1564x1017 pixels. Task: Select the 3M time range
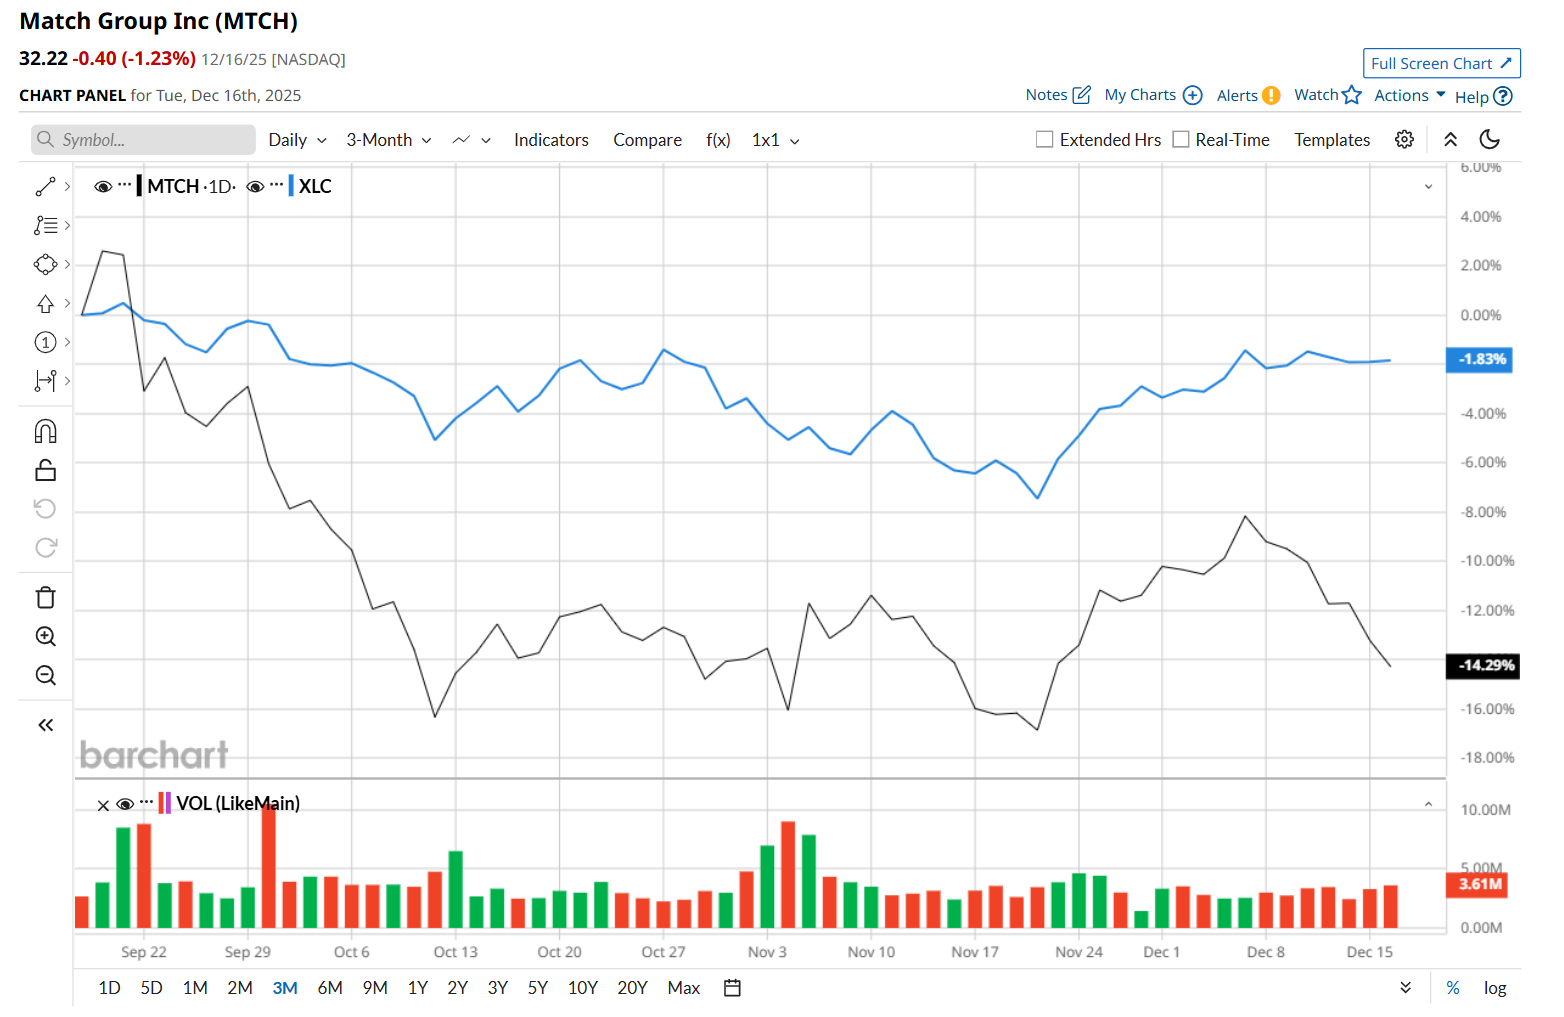tap(285, 988)
